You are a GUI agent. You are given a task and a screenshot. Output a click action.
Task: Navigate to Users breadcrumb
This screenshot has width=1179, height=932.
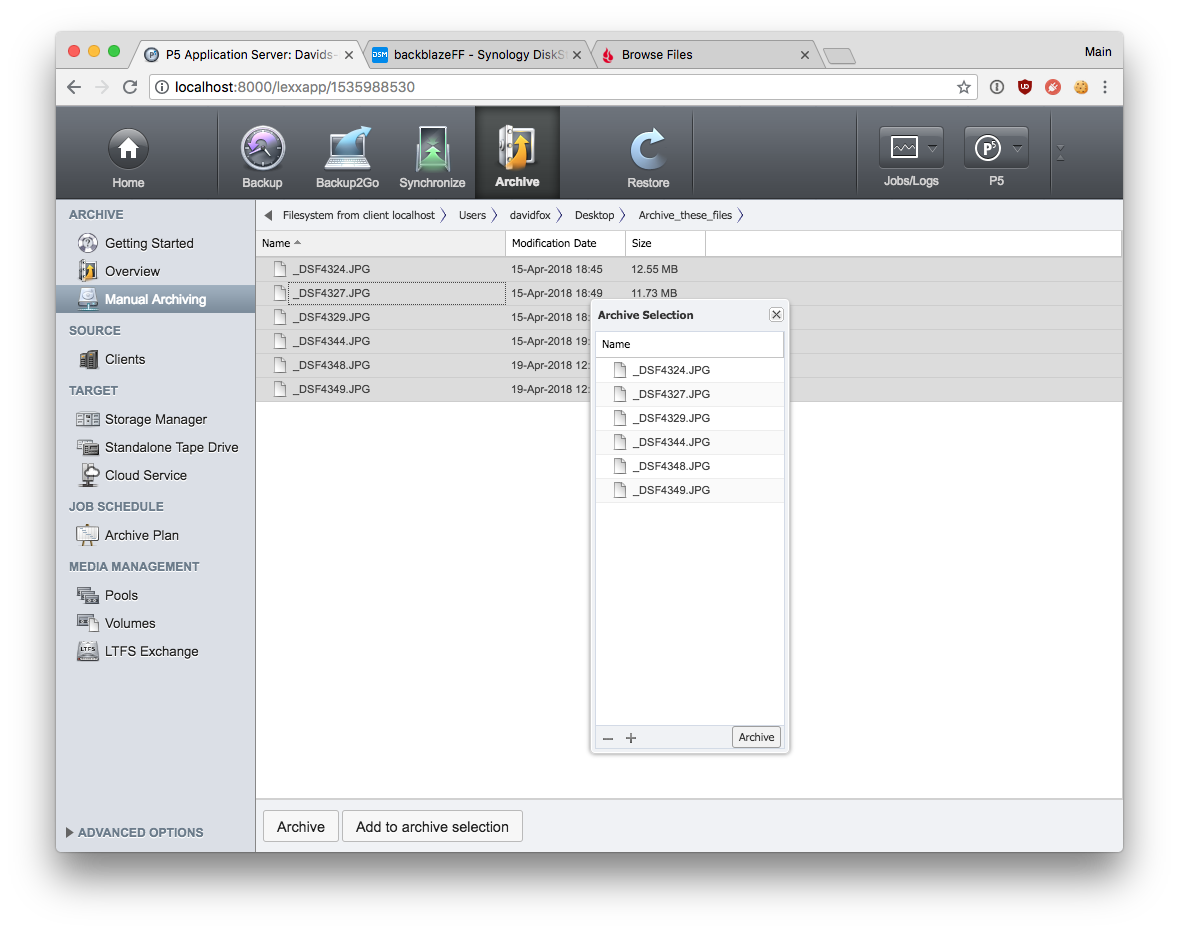click(x=472, y=215)
